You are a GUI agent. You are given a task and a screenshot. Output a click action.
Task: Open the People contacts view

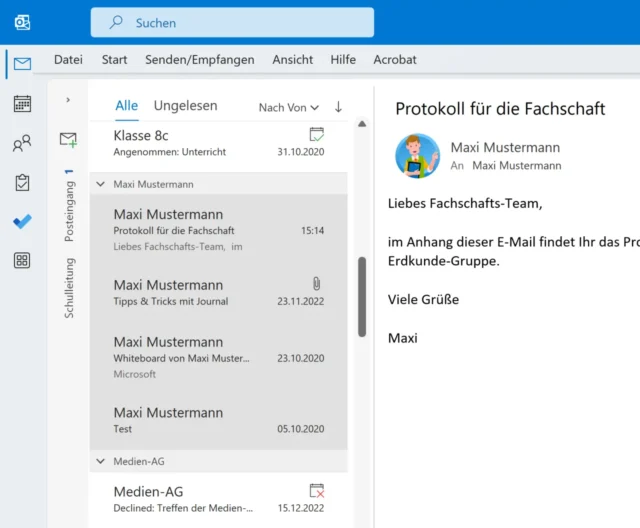click(x=22, y=144)
